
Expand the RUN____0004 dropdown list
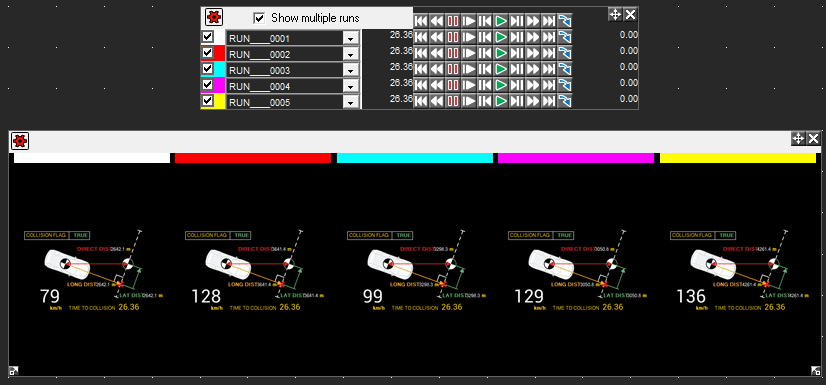pos(350,86)
